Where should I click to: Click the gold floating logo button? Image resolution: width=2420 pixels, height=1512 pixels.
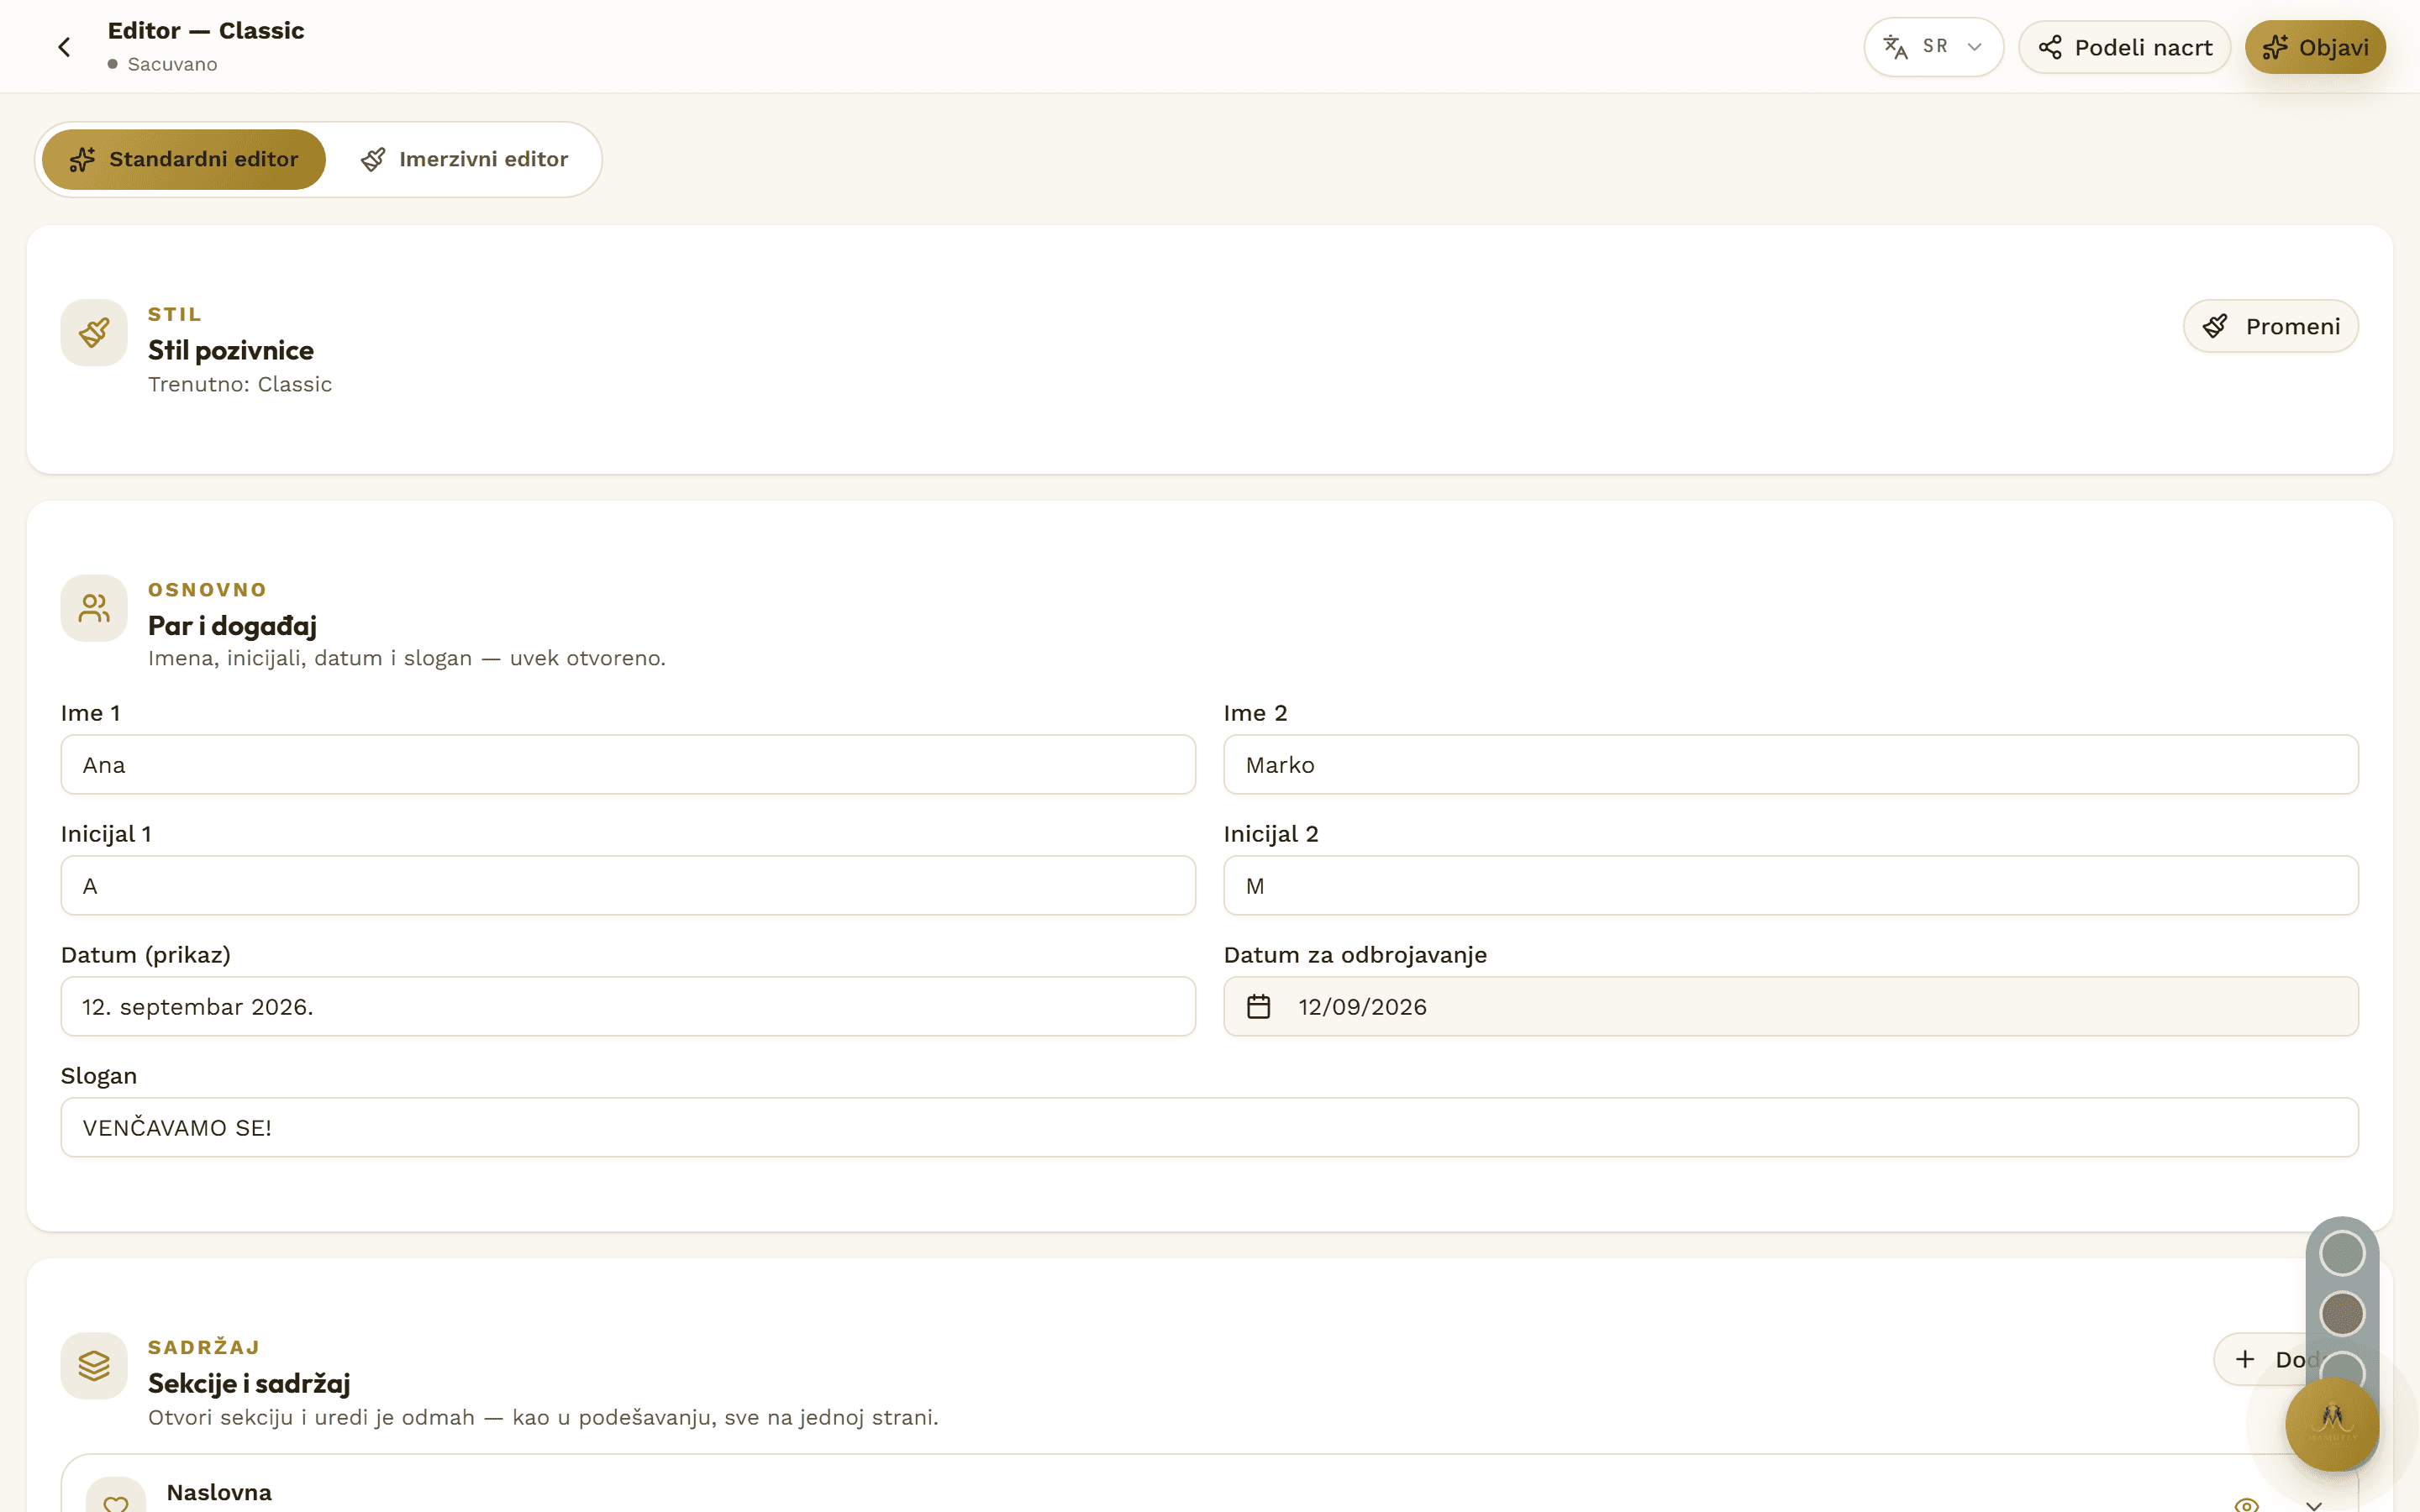[2332, 1424]
